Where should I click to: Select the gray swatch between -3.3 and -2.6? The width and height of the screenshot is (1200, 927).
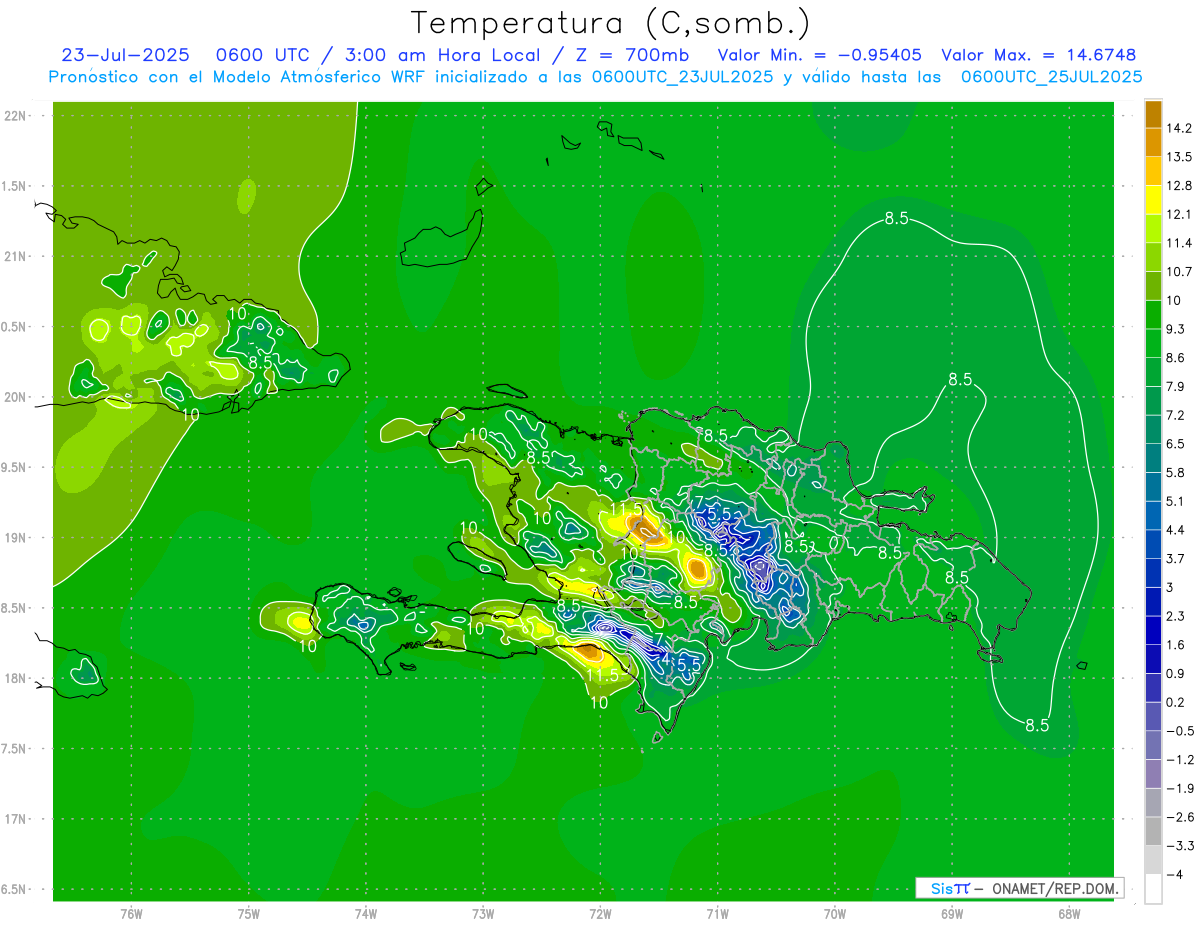point(1153,831)
